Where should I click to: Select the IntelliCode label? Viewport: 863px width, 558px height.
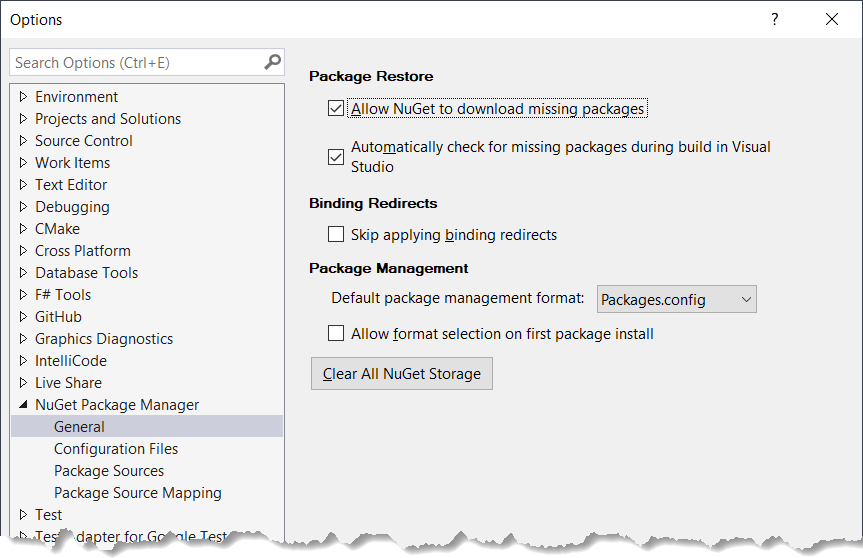coord(71,361)
